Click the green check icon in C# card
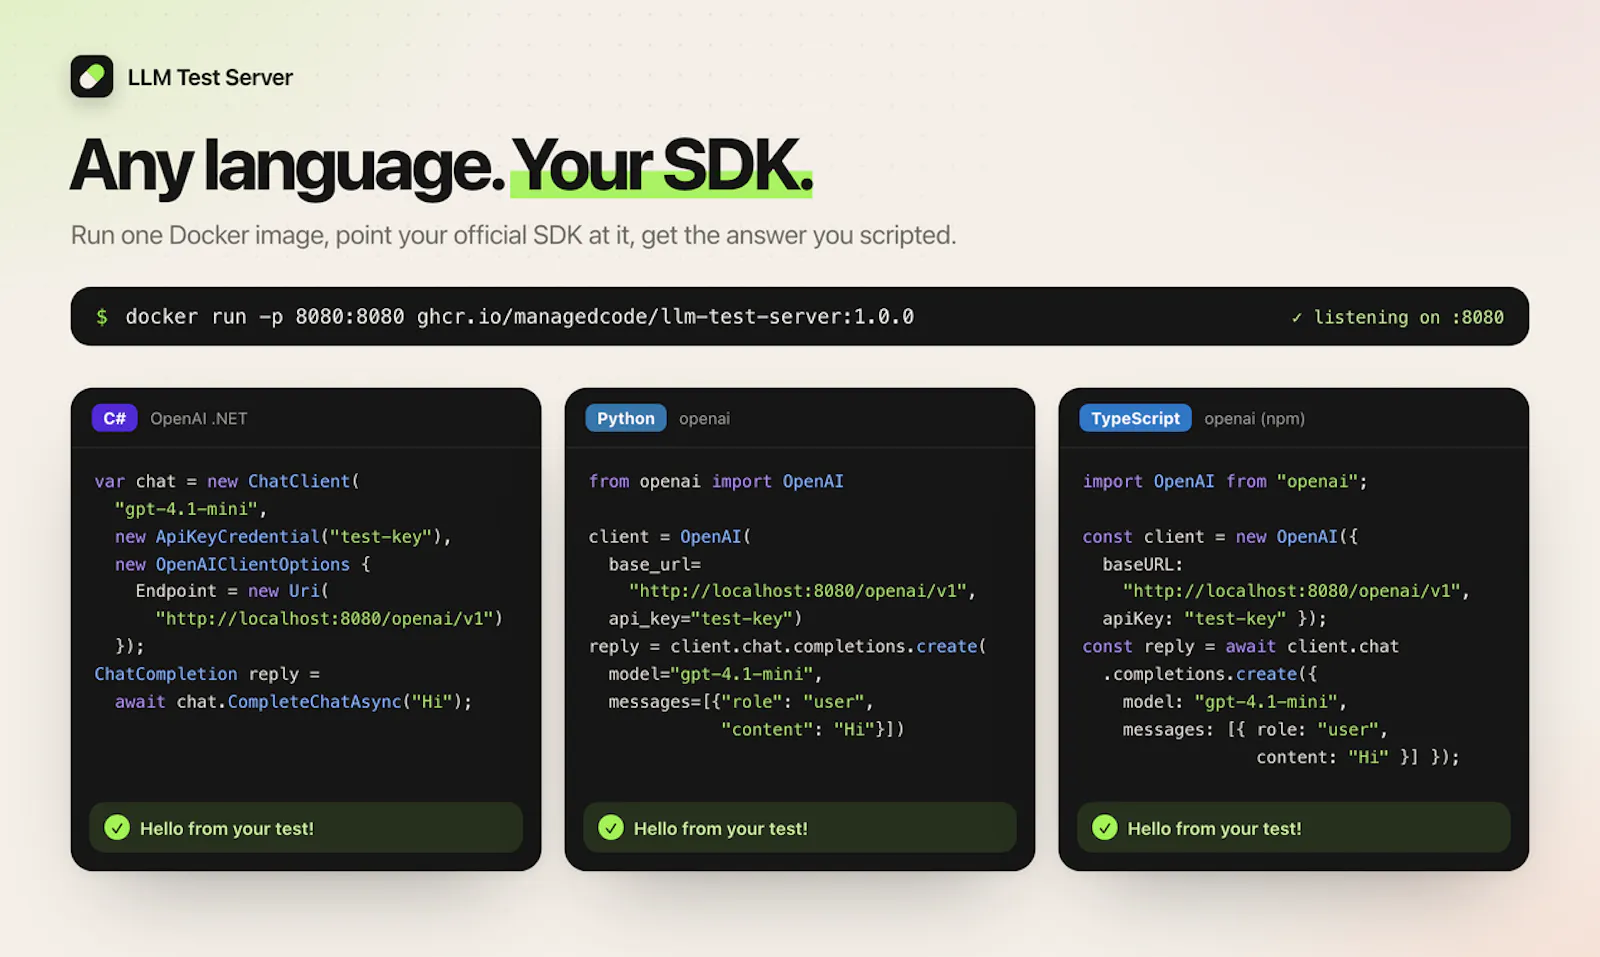This screenshot has width=1600, height=957. tap(117, 828)
